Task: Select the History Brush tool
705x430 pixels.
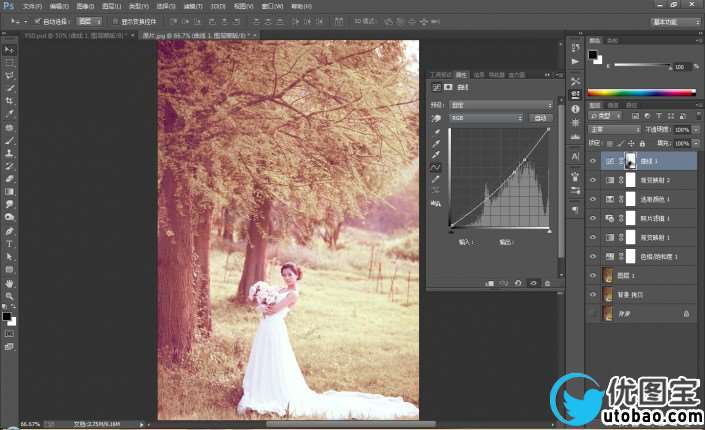Action: (x=9, y=166)
